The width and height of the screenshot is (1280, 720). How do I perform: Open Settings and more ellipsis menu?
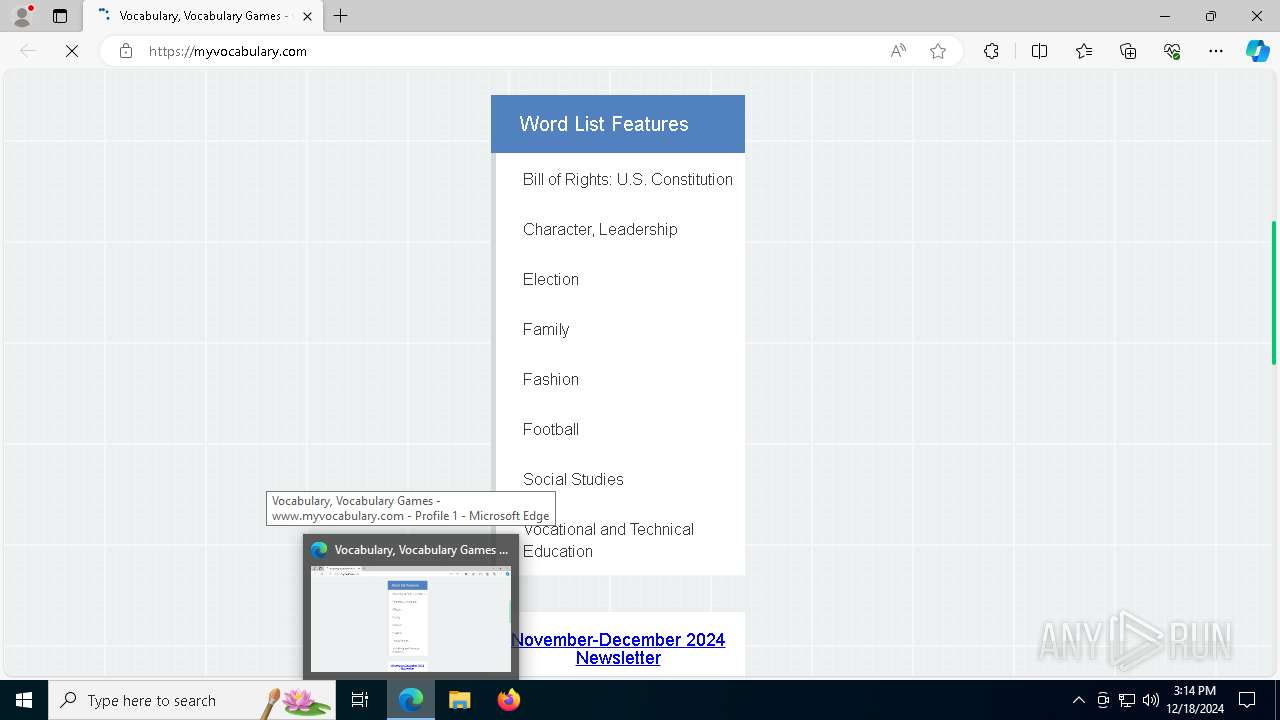click(x=1216, y=51)
